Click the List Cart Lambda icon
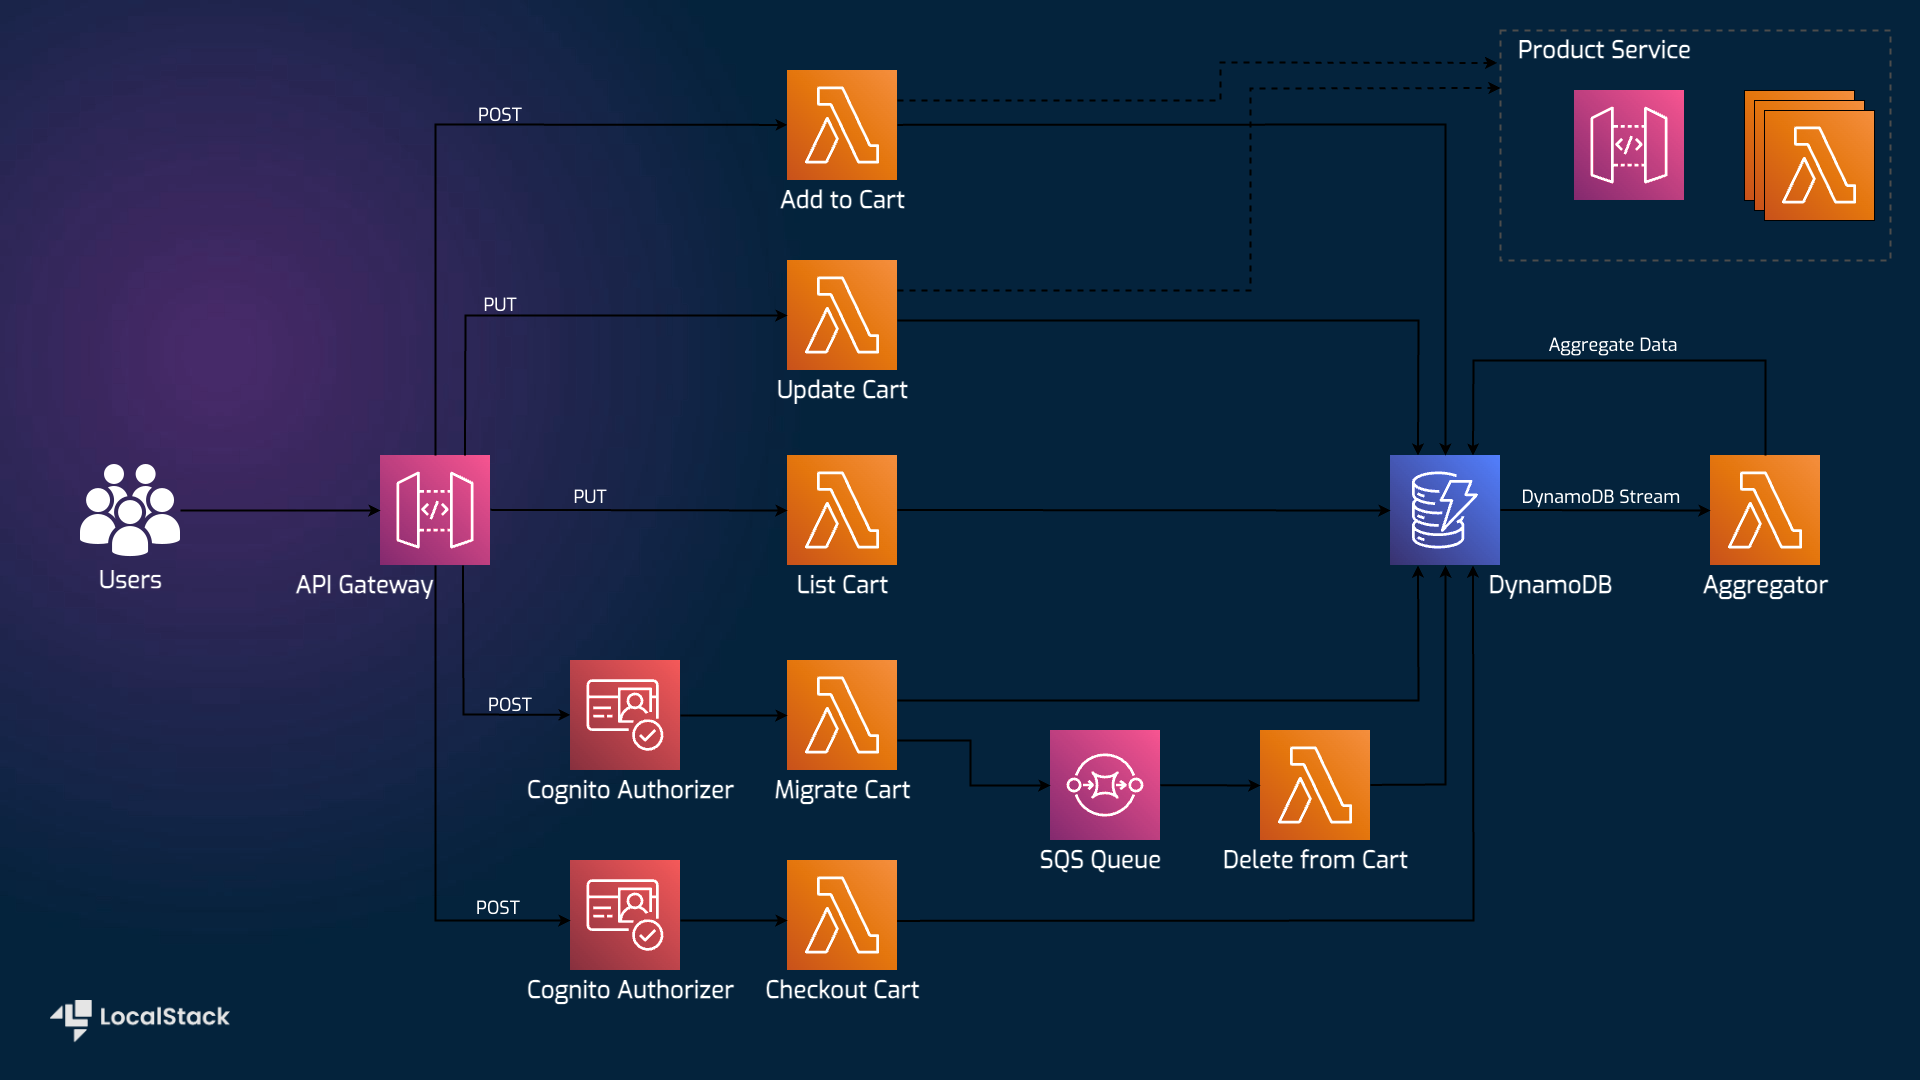The width and height of the screenshot is (1920, 1080). click(841, 510)
